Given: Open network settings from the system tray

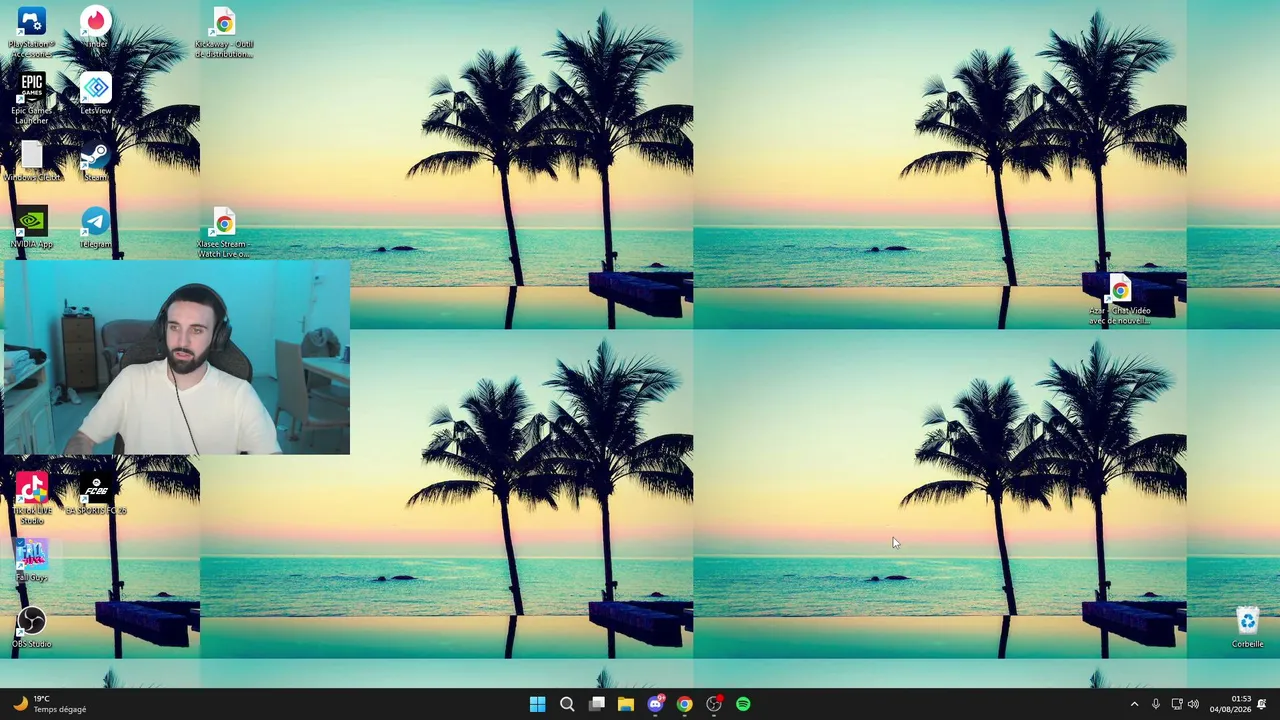Looking at the screenshot, I should point(1177,704).
